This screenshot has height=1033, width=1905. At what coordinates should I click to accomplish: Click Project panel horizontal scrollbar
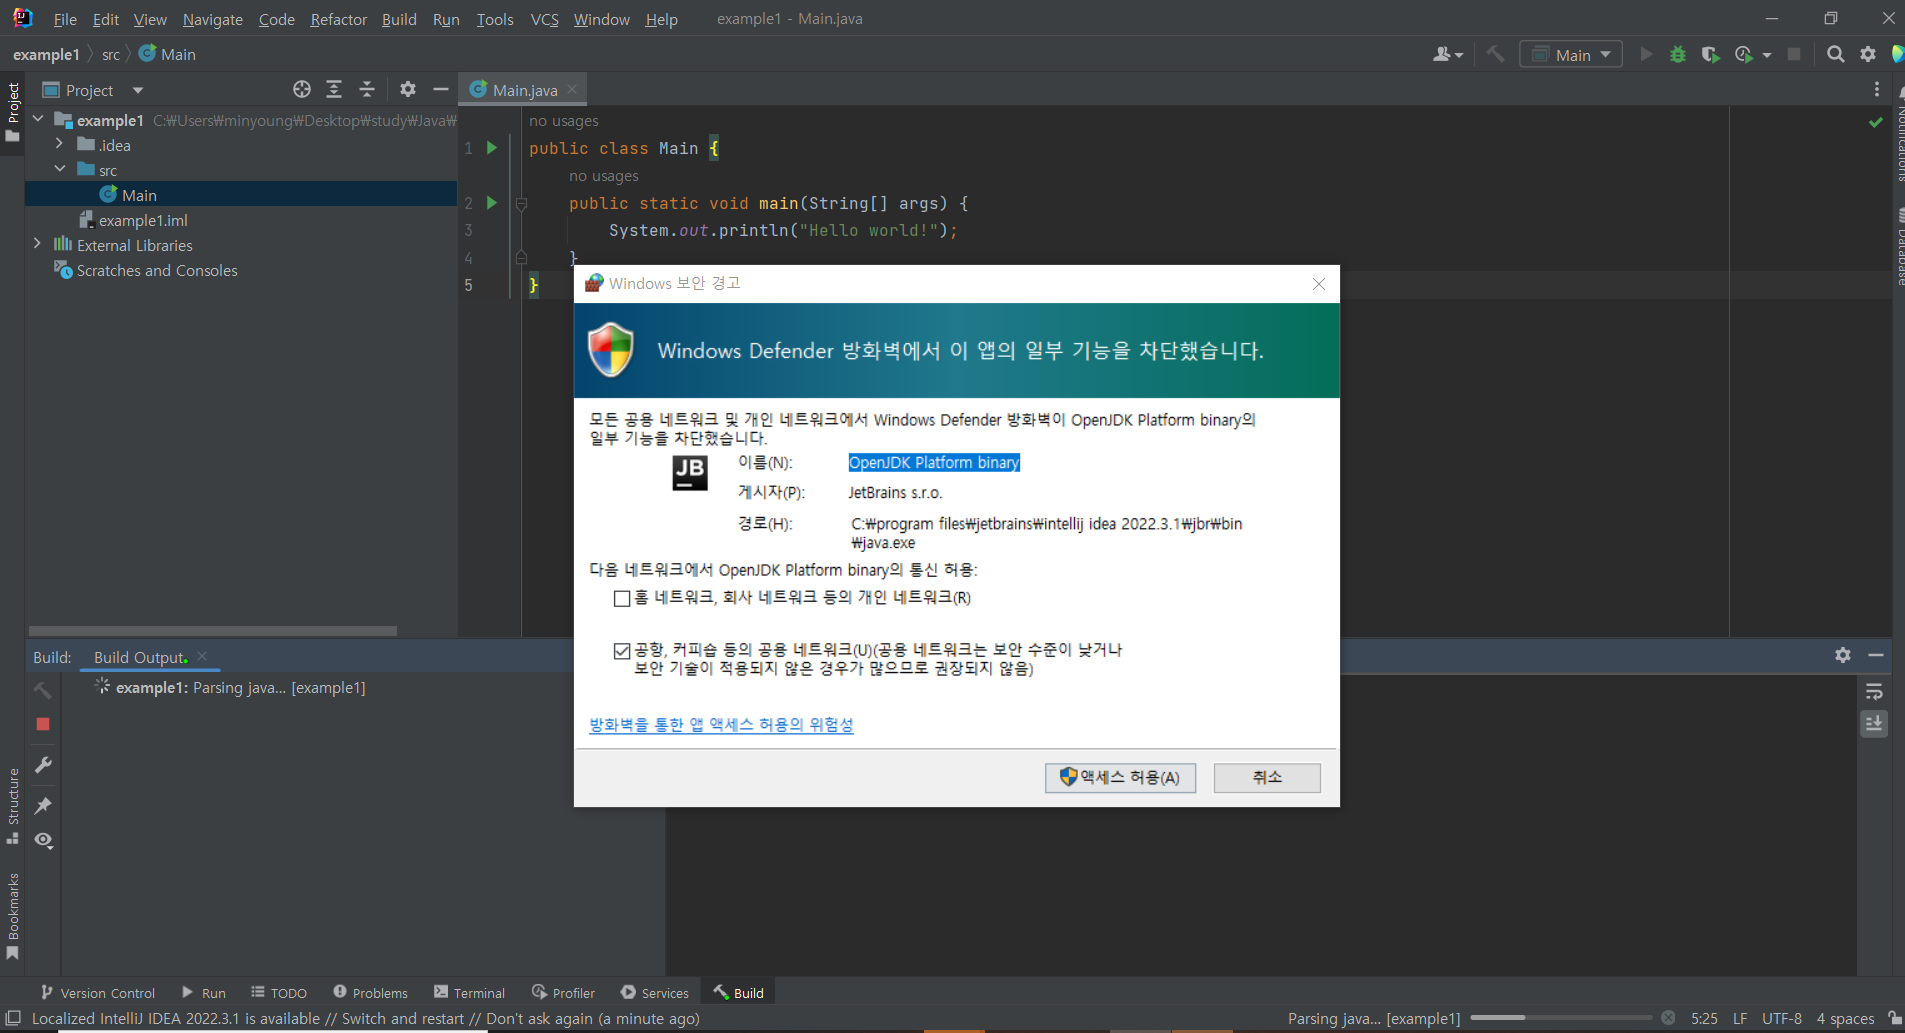tap(212, 631)
